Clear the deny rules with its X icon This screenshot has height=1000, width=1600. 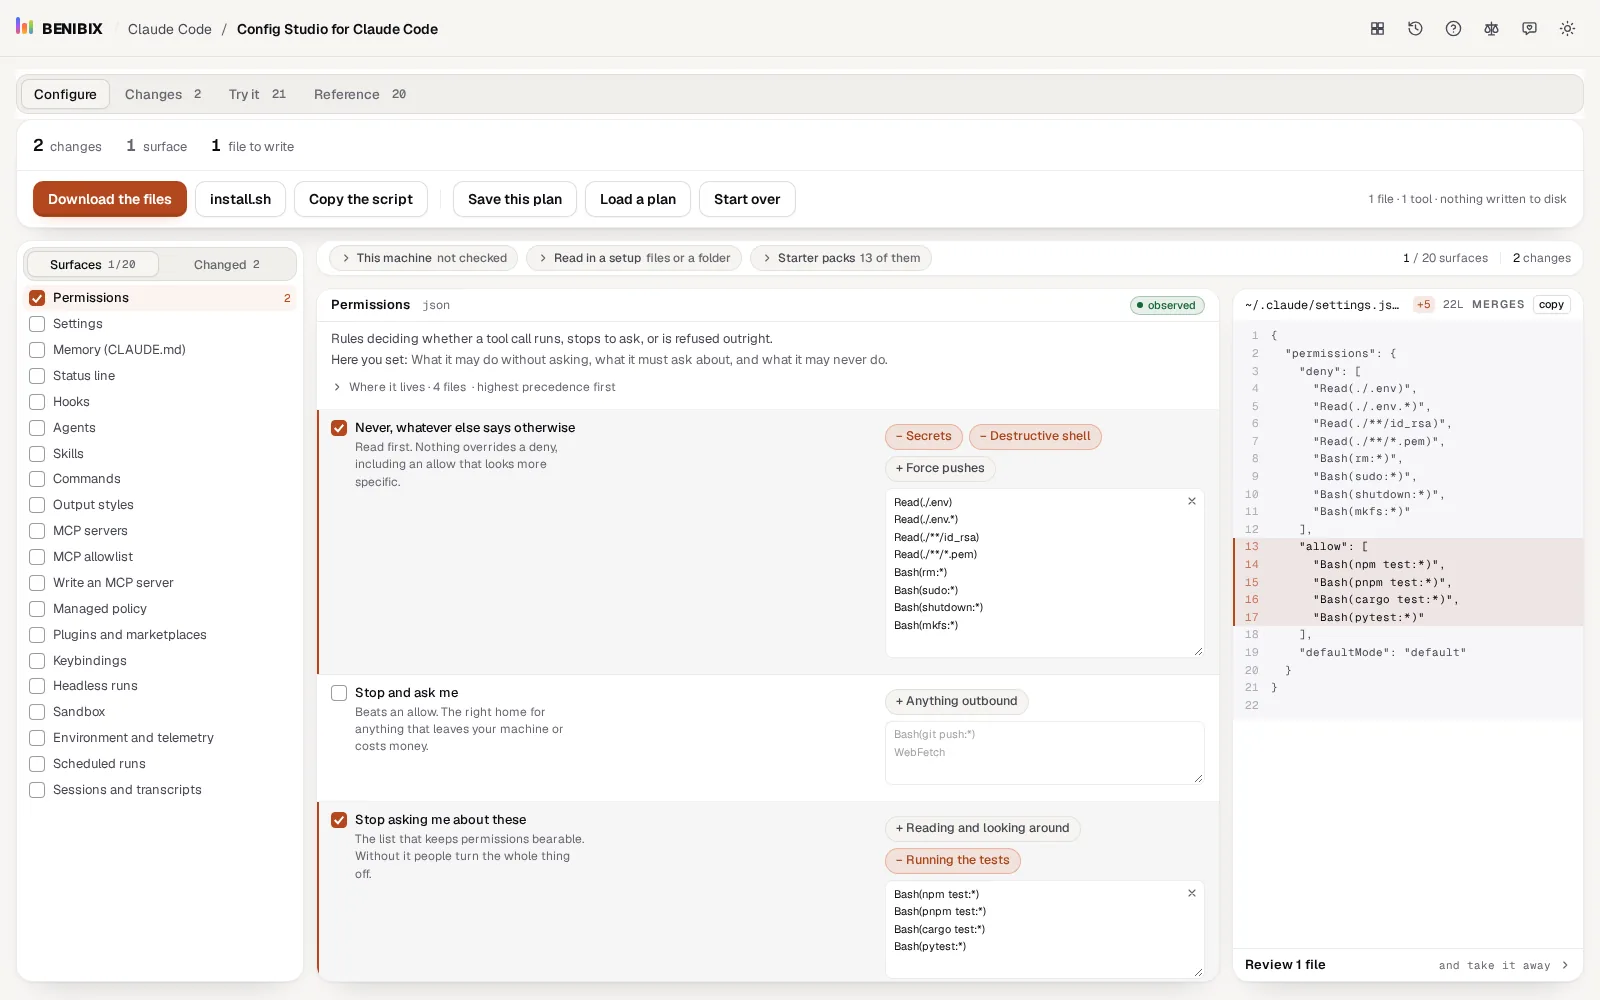[x=1192, y=501]
